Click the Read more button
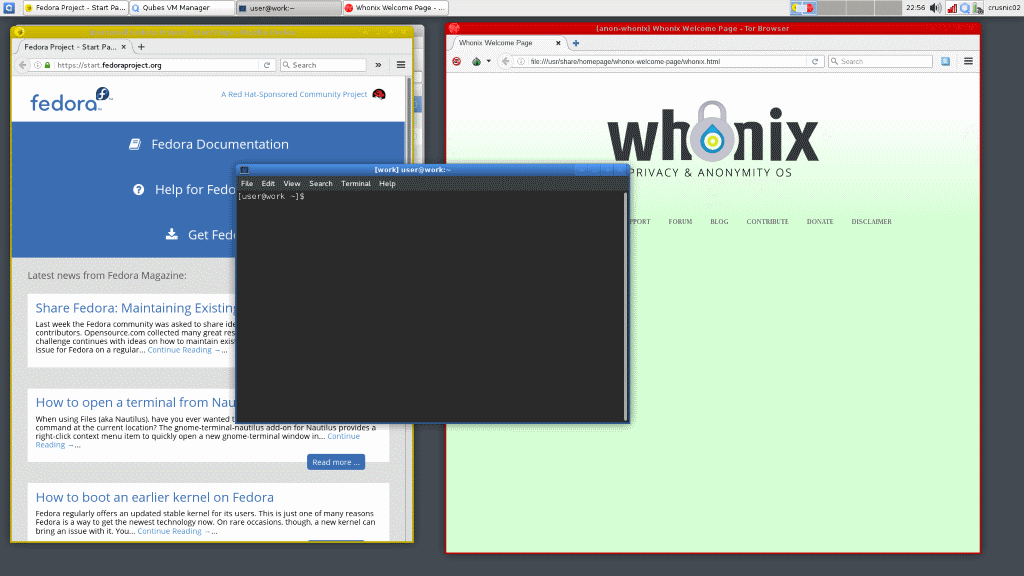1024x576 pixels. 336,462
